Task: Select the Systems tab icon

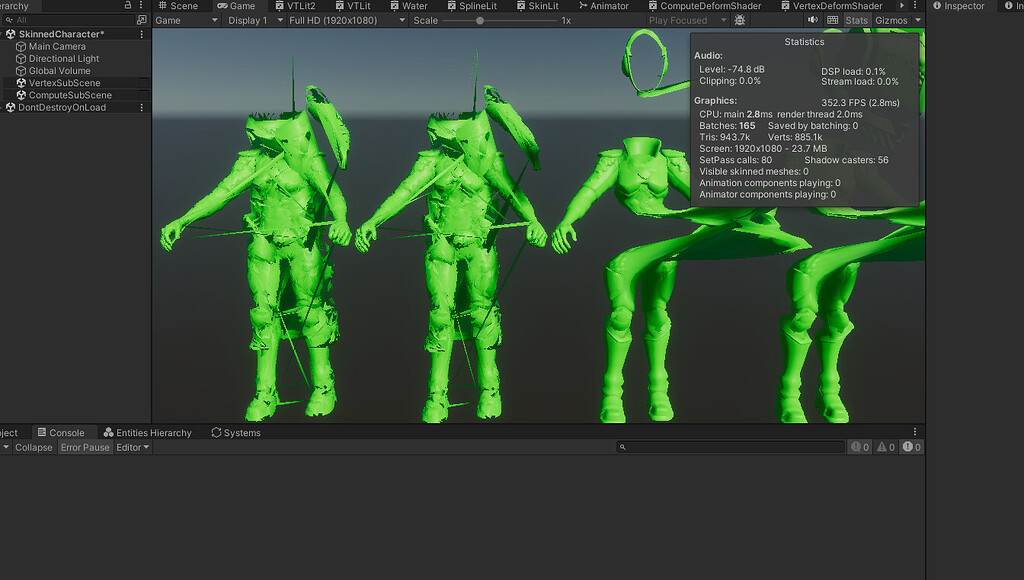Action: coord(216,432)
